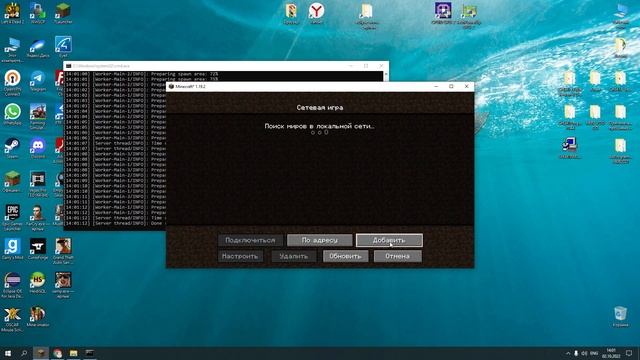Open the Left 4 Dead 2 desktop shortcut
The image size is (640, 360).
[12, 13]
